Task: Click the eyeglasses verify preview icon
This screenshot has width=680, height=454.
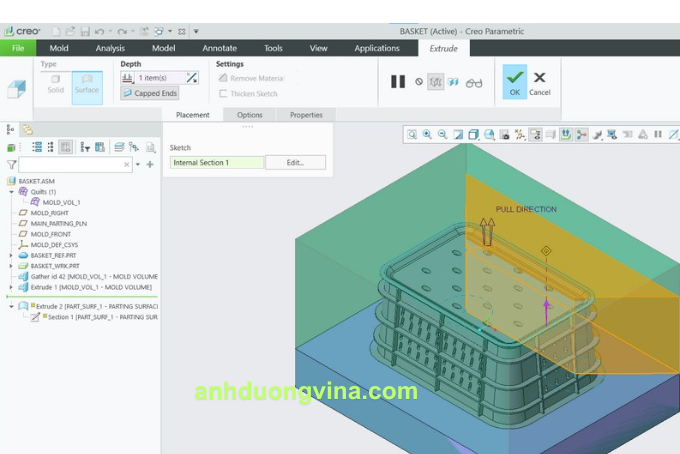Action: (474, 82)
